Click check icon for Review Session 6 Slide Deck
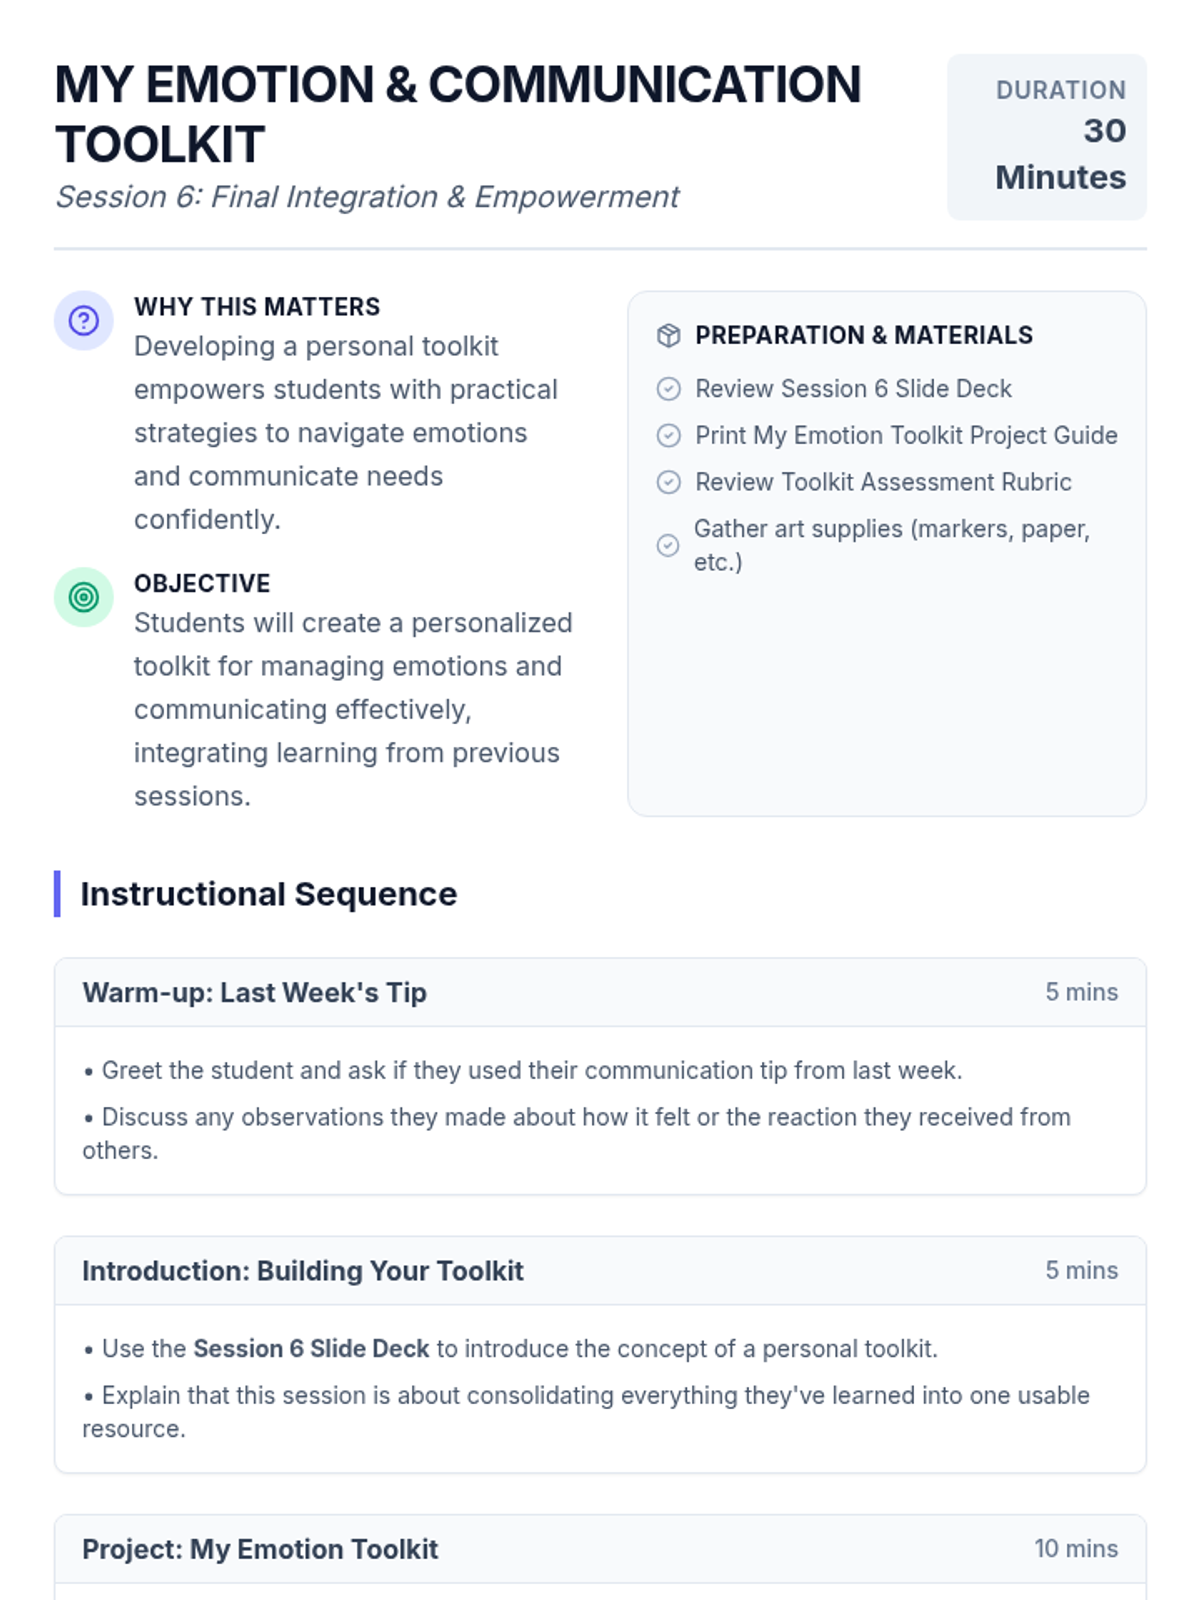The width and height of the screenshot is (1200, 1600). tap(668, 389)
